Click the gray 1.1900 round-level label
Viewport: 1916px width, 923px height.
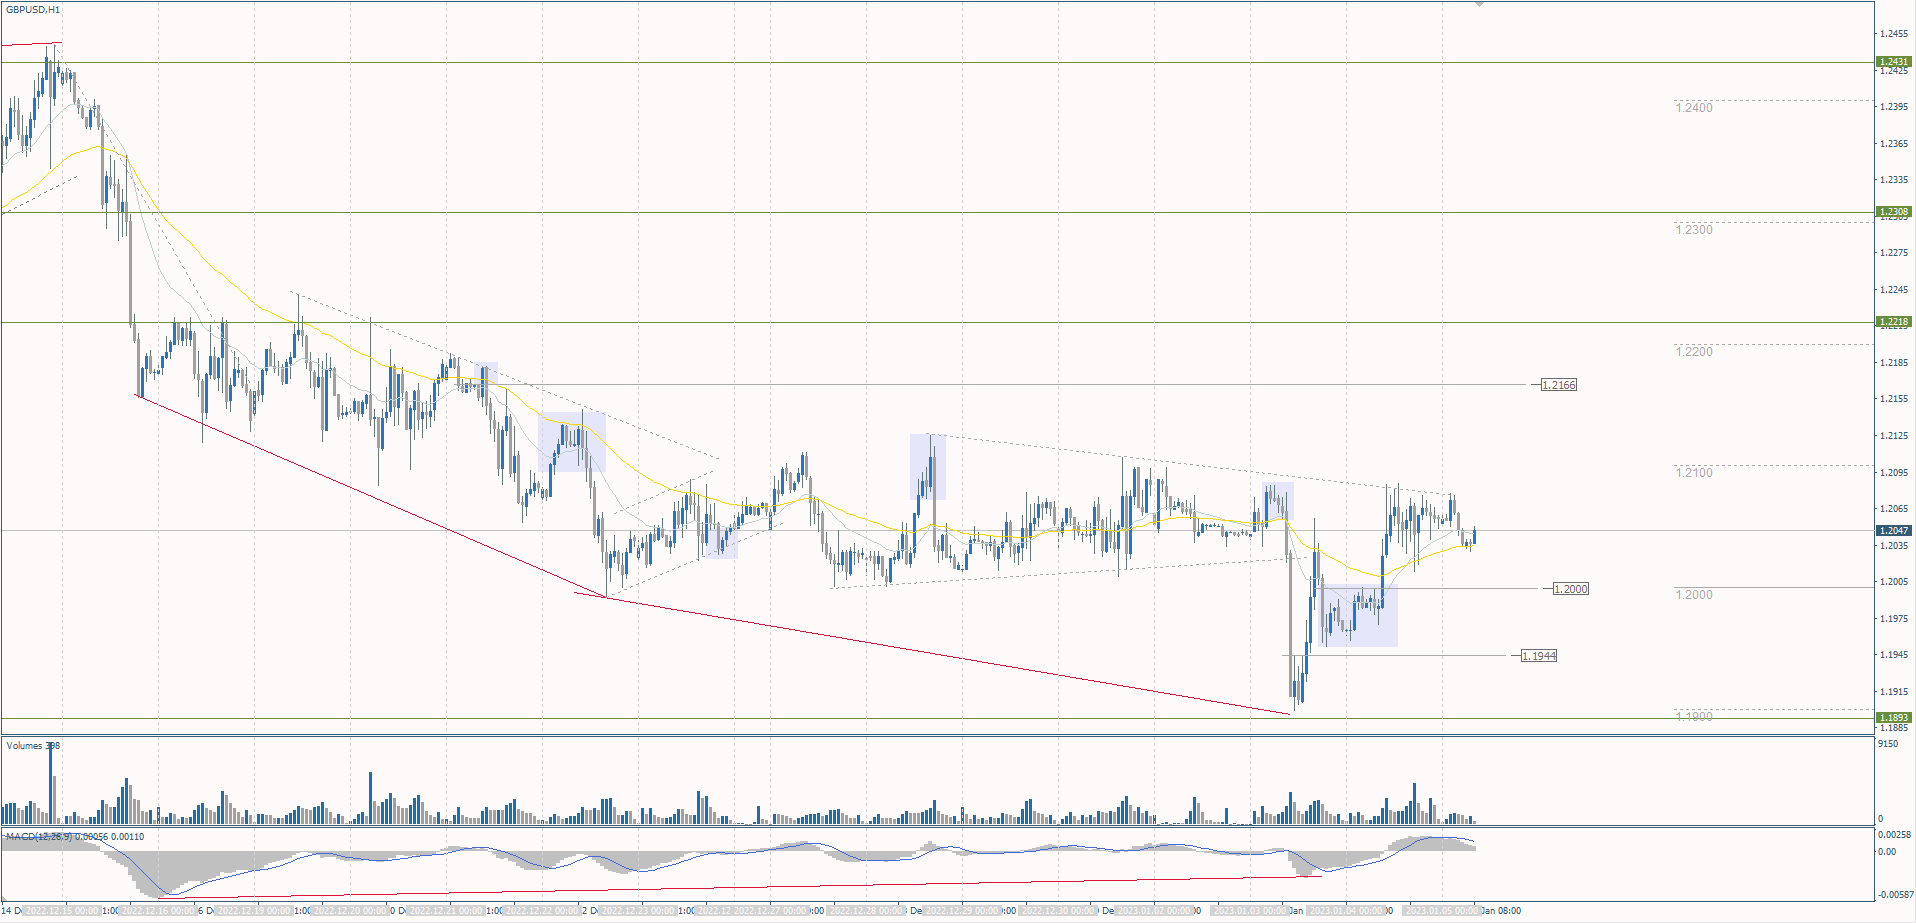click(x=1694, y=717)
